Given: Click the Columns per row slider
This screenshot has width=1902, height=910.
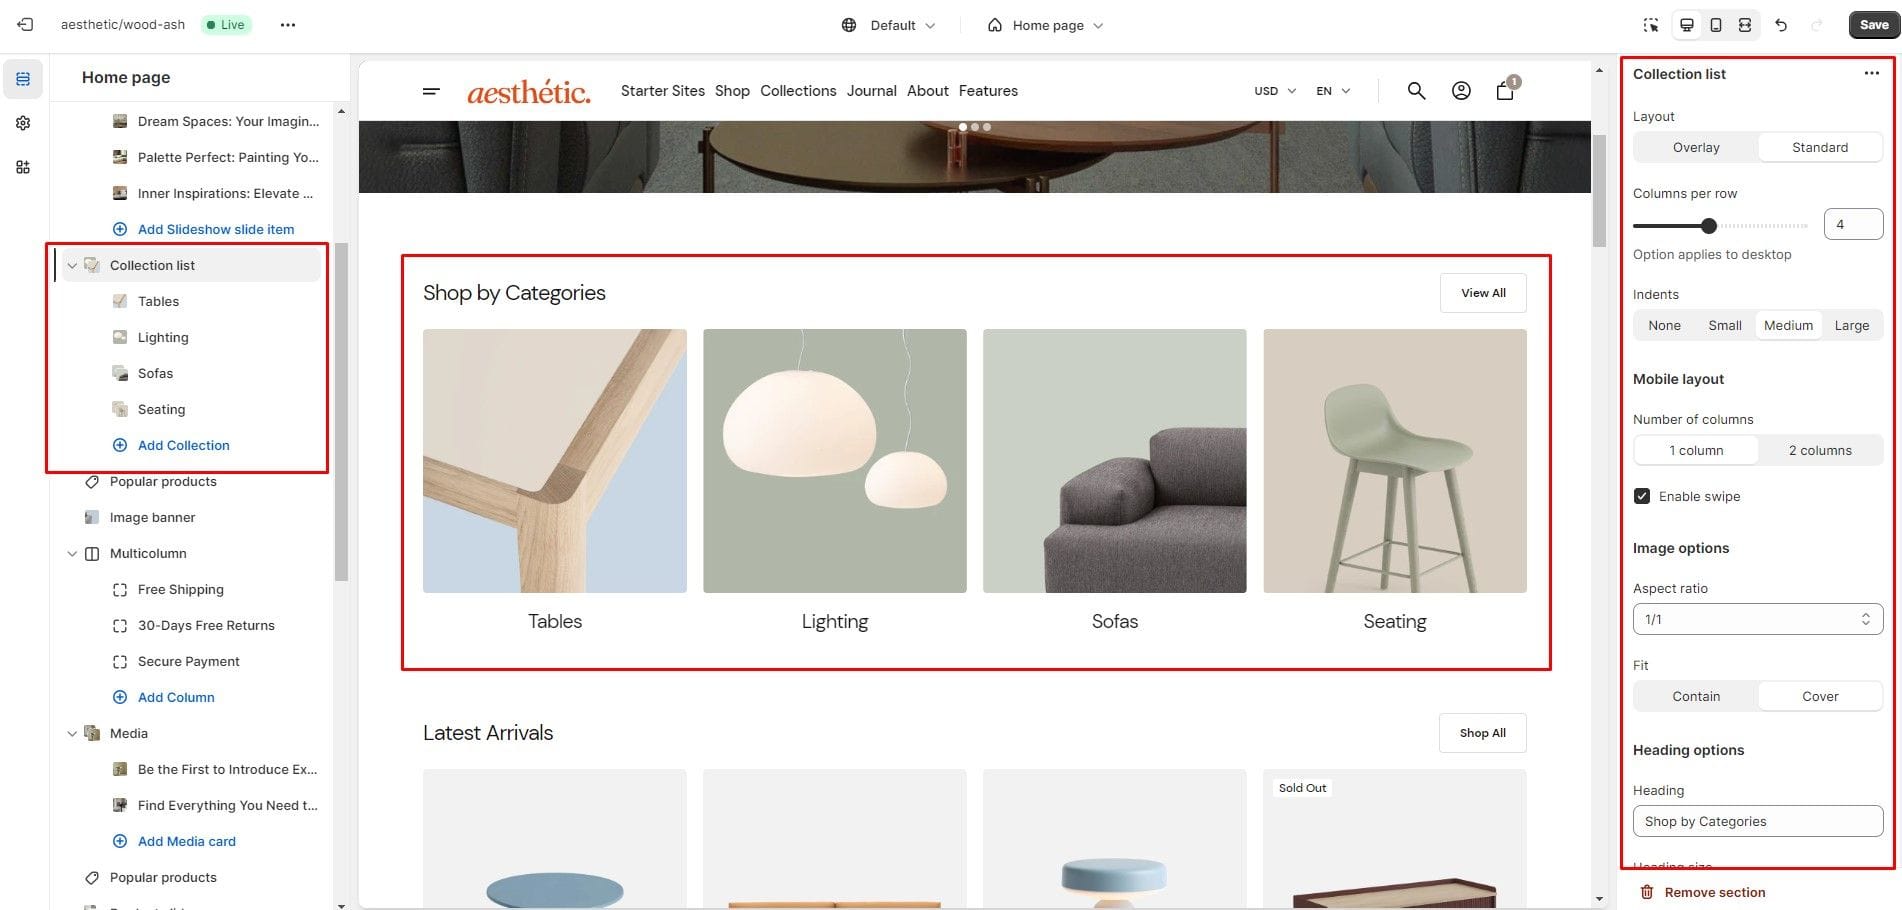Looking at the screenshot, I should tap(1720, 226).
